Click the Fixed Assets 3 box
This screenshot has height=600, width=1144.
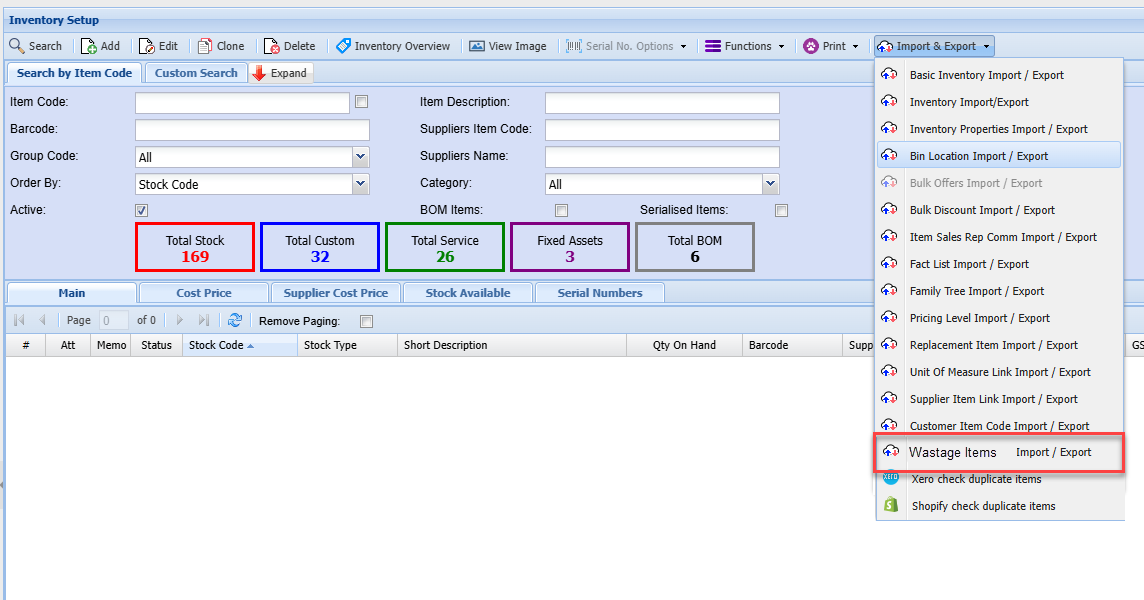coord(570,247)
